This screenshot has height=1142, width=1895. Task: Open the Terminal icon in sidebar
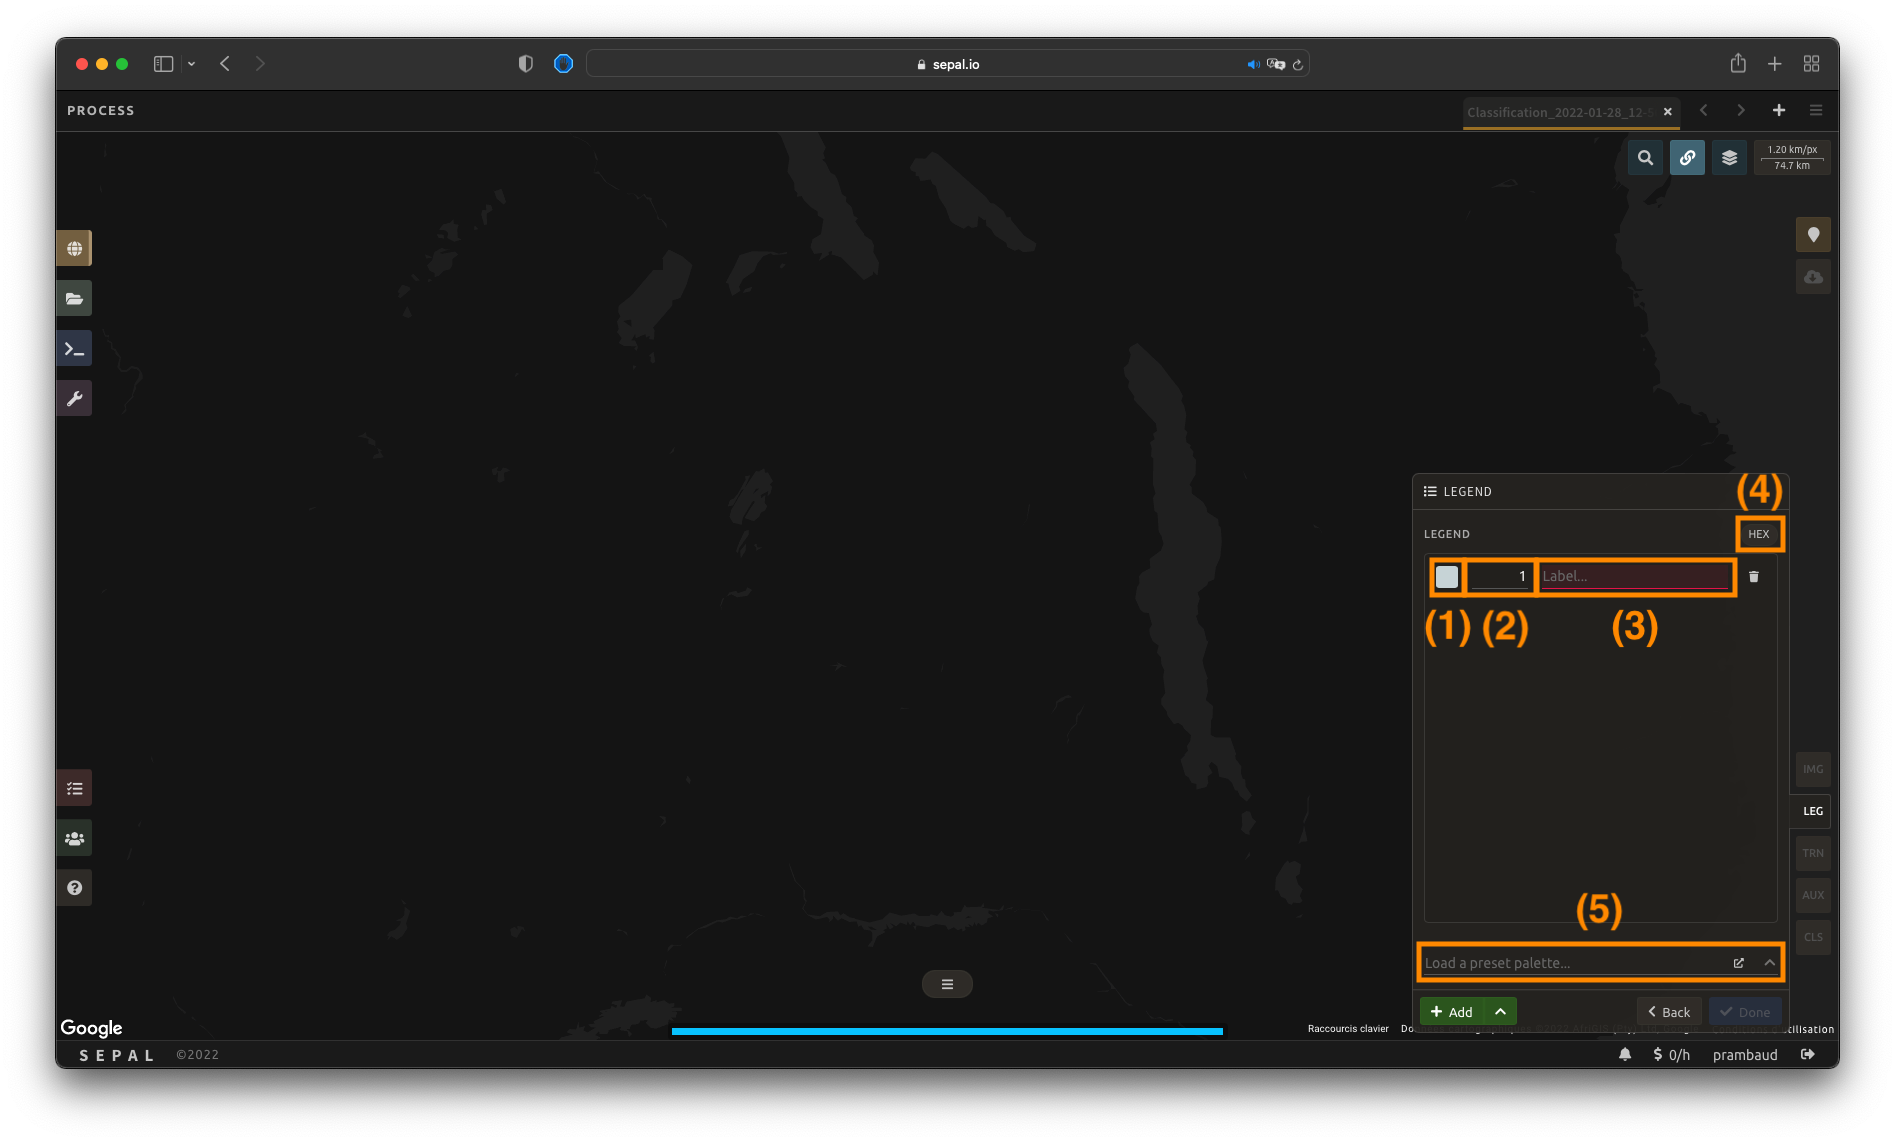74,348
